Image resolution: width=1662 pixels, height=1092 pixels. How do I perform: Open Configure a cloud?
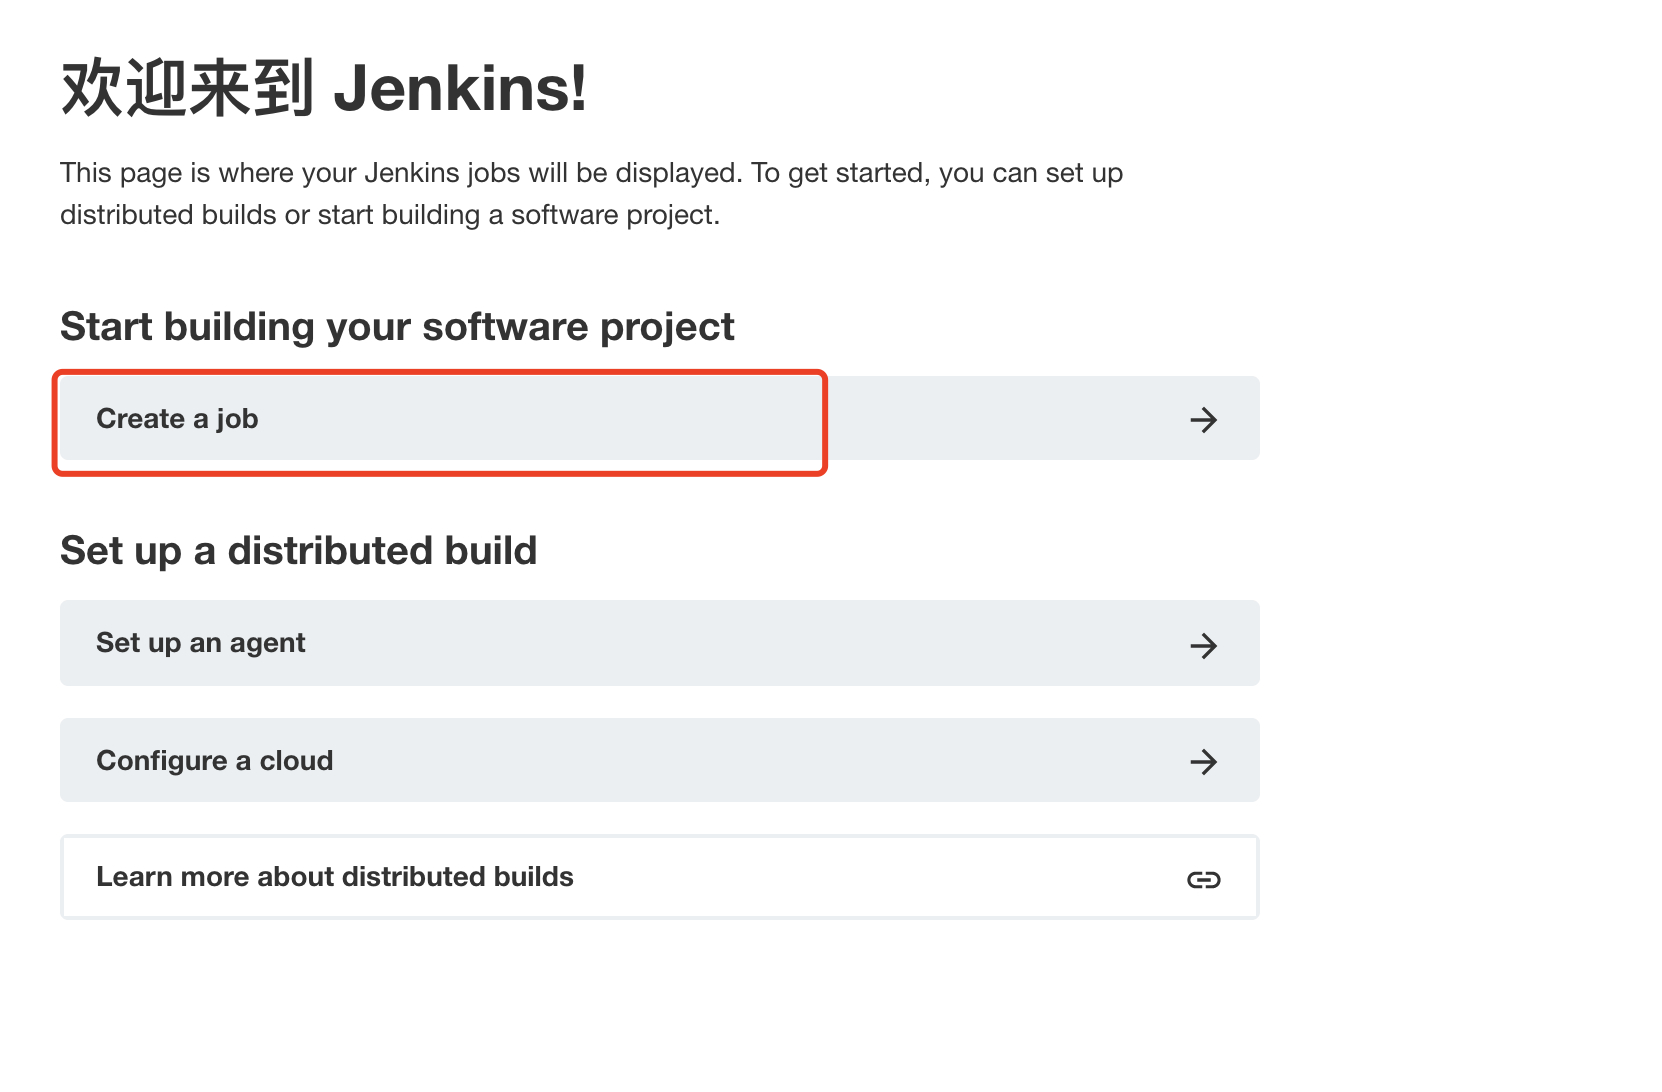point(659,760)
